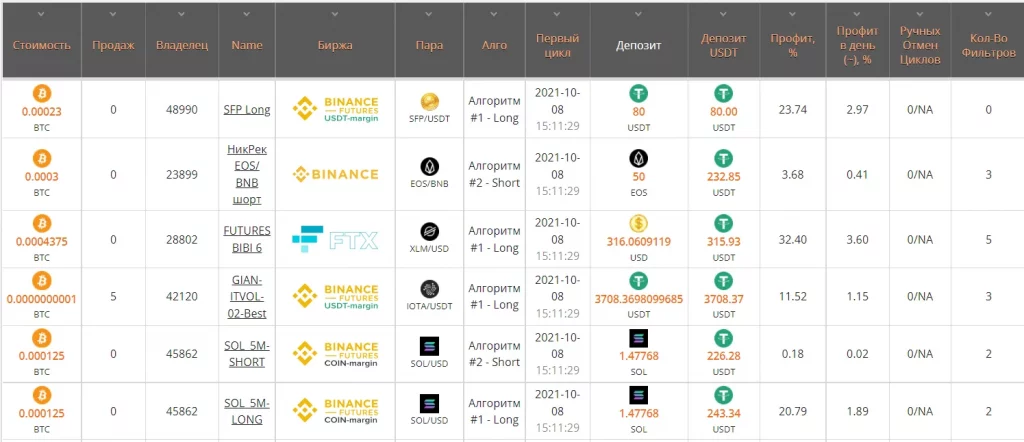
Task: Open the dropdown arrow above Биржа column
Action: tap(335, 15)
